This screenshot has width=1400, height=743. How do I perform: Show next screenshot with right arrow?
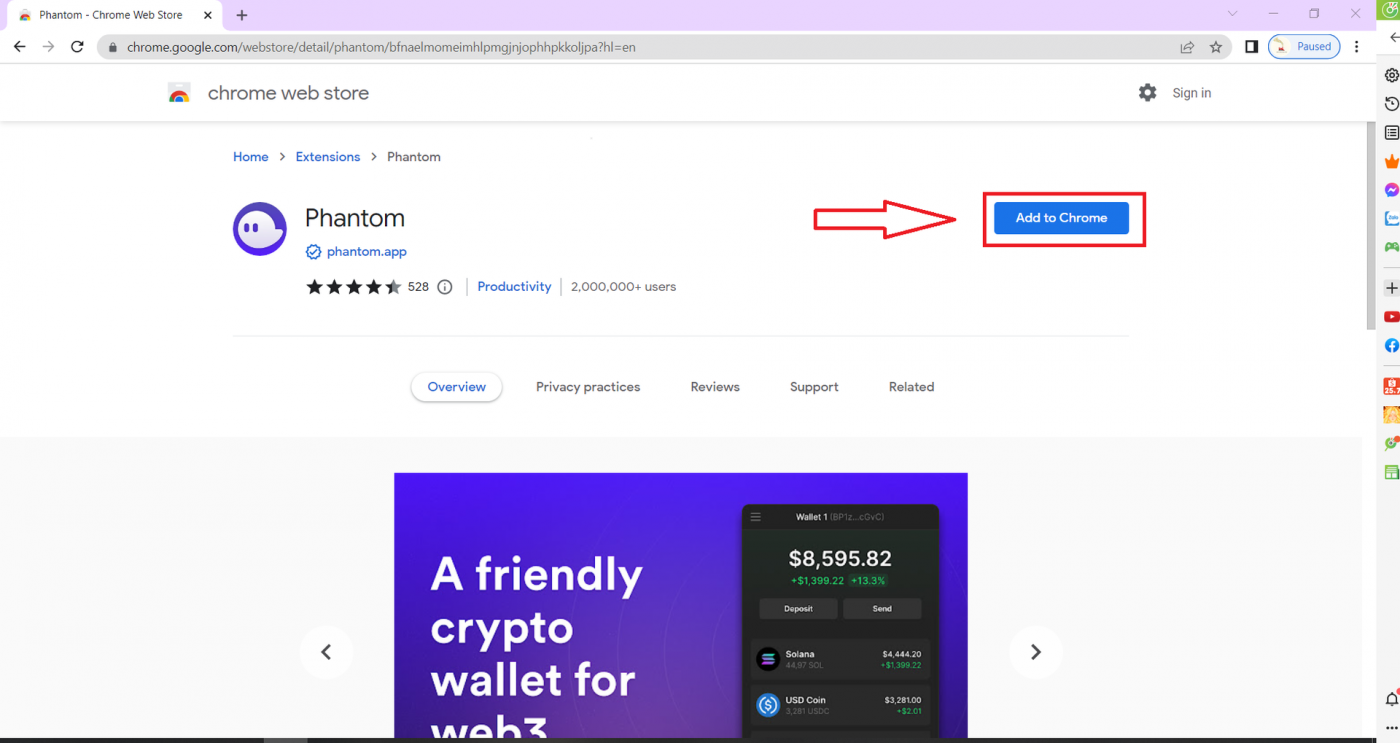(x=1035, y=652)
